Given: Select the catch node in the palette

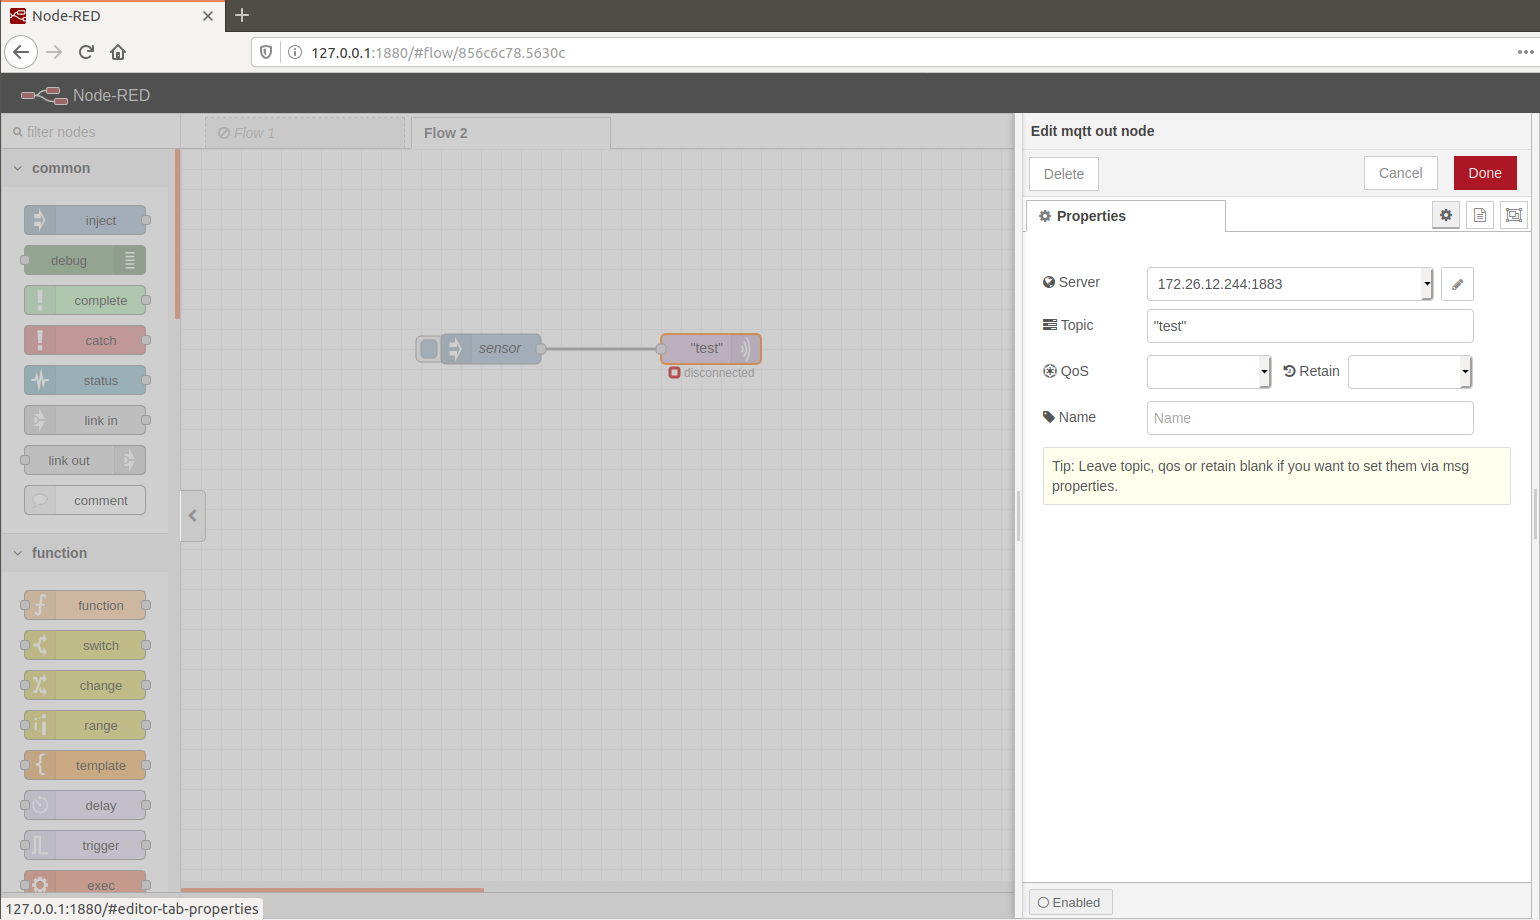Looking at the screenshot, I should 85,340.
